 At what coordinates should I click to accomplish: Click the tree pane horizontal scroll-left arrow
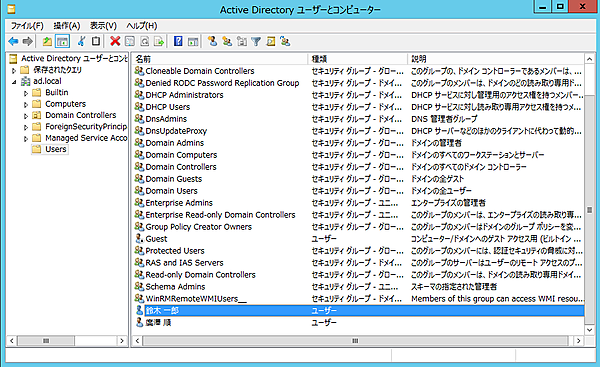[12, 341]
